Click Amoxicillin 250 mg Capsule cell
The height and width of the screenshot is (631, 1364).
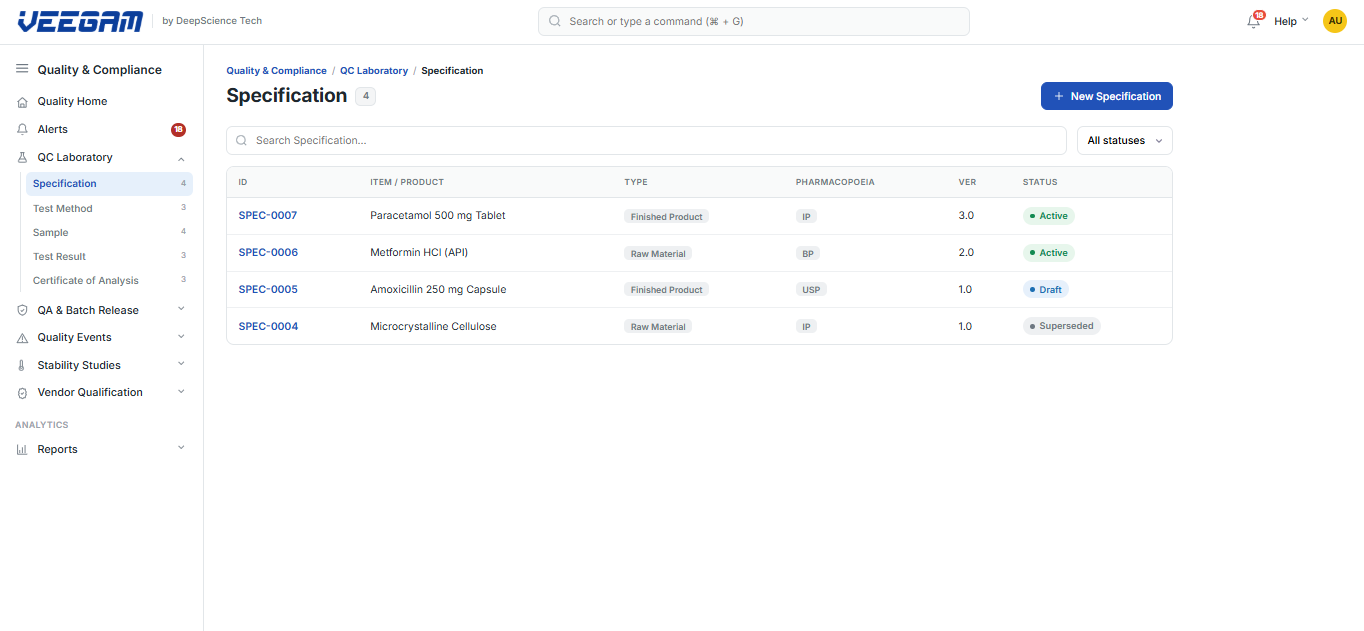pyautogui.click(x=438, y=290)
